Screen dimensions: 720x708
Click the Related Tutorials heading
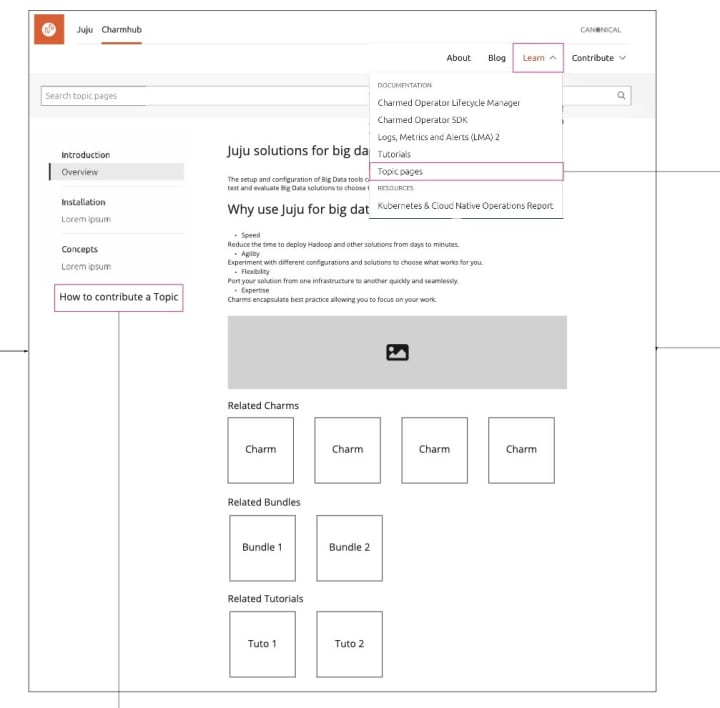[265, 599]
